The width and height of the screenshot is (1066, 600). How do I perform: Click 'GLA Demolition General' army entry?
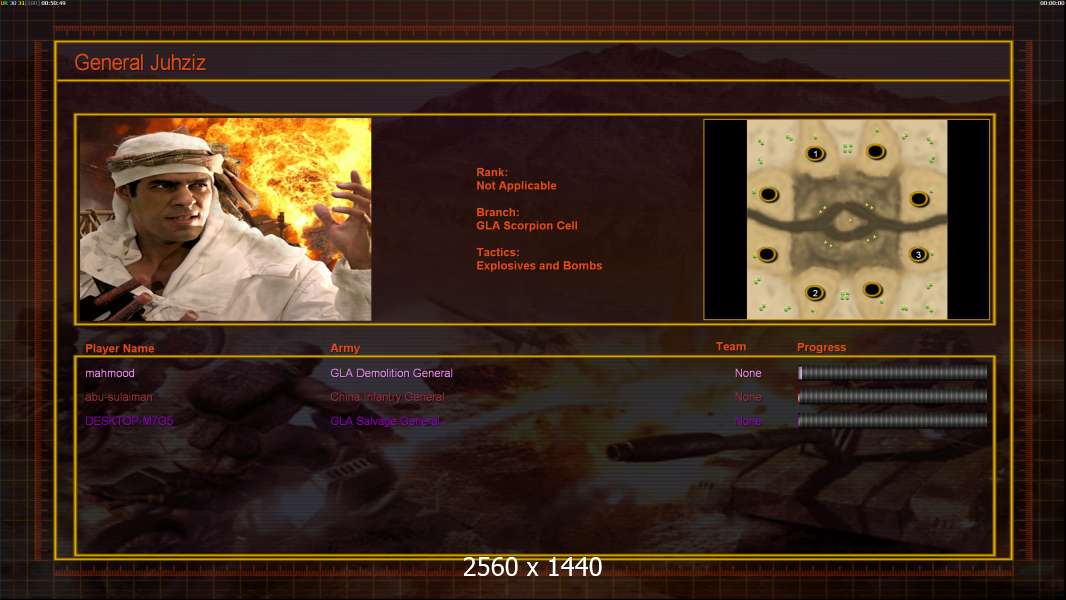point(391,373)
